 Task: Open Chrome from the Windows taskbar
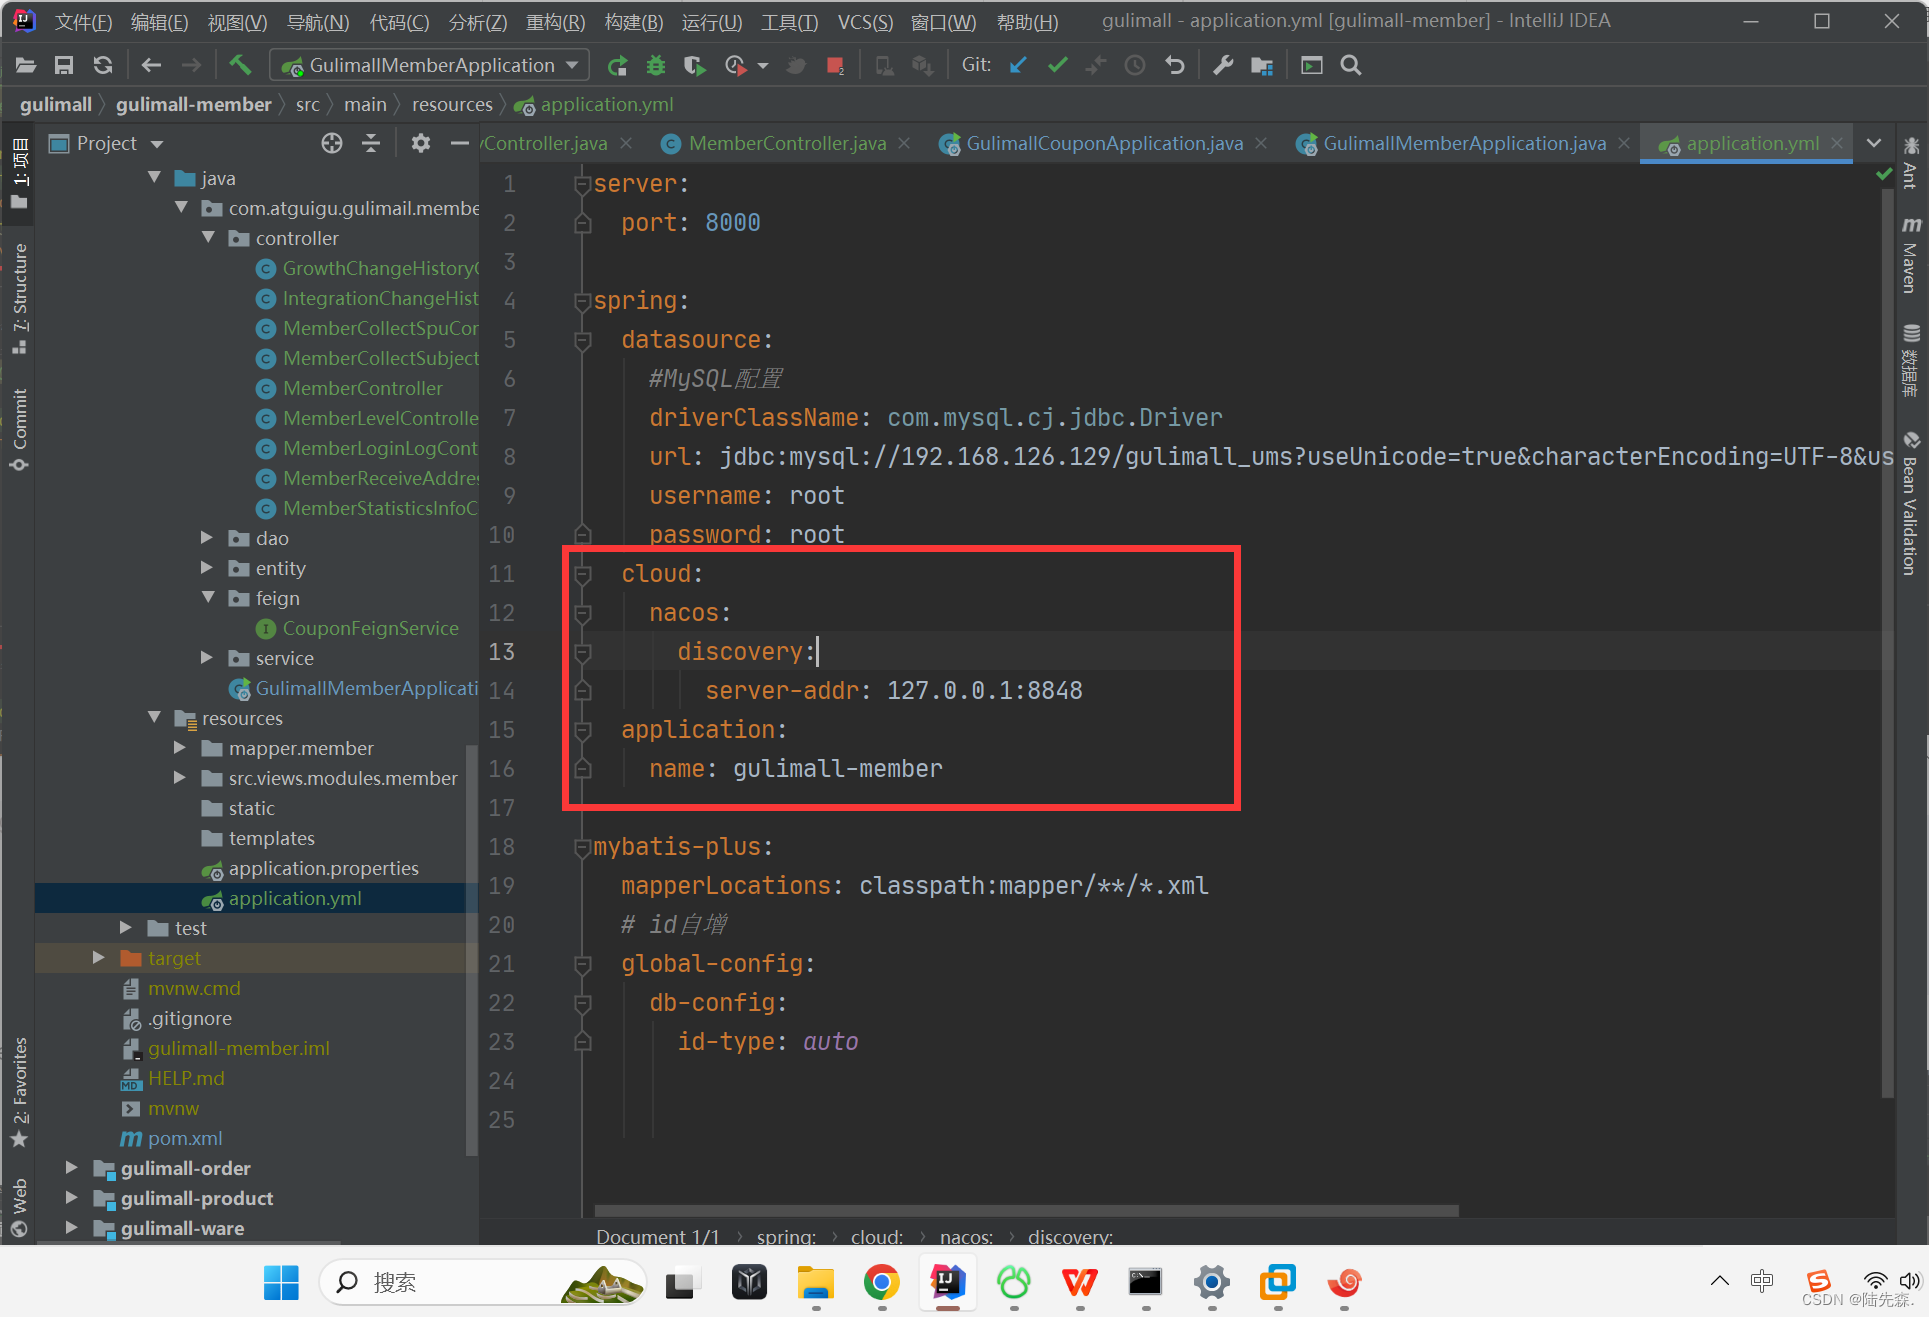click(881, 1282)
